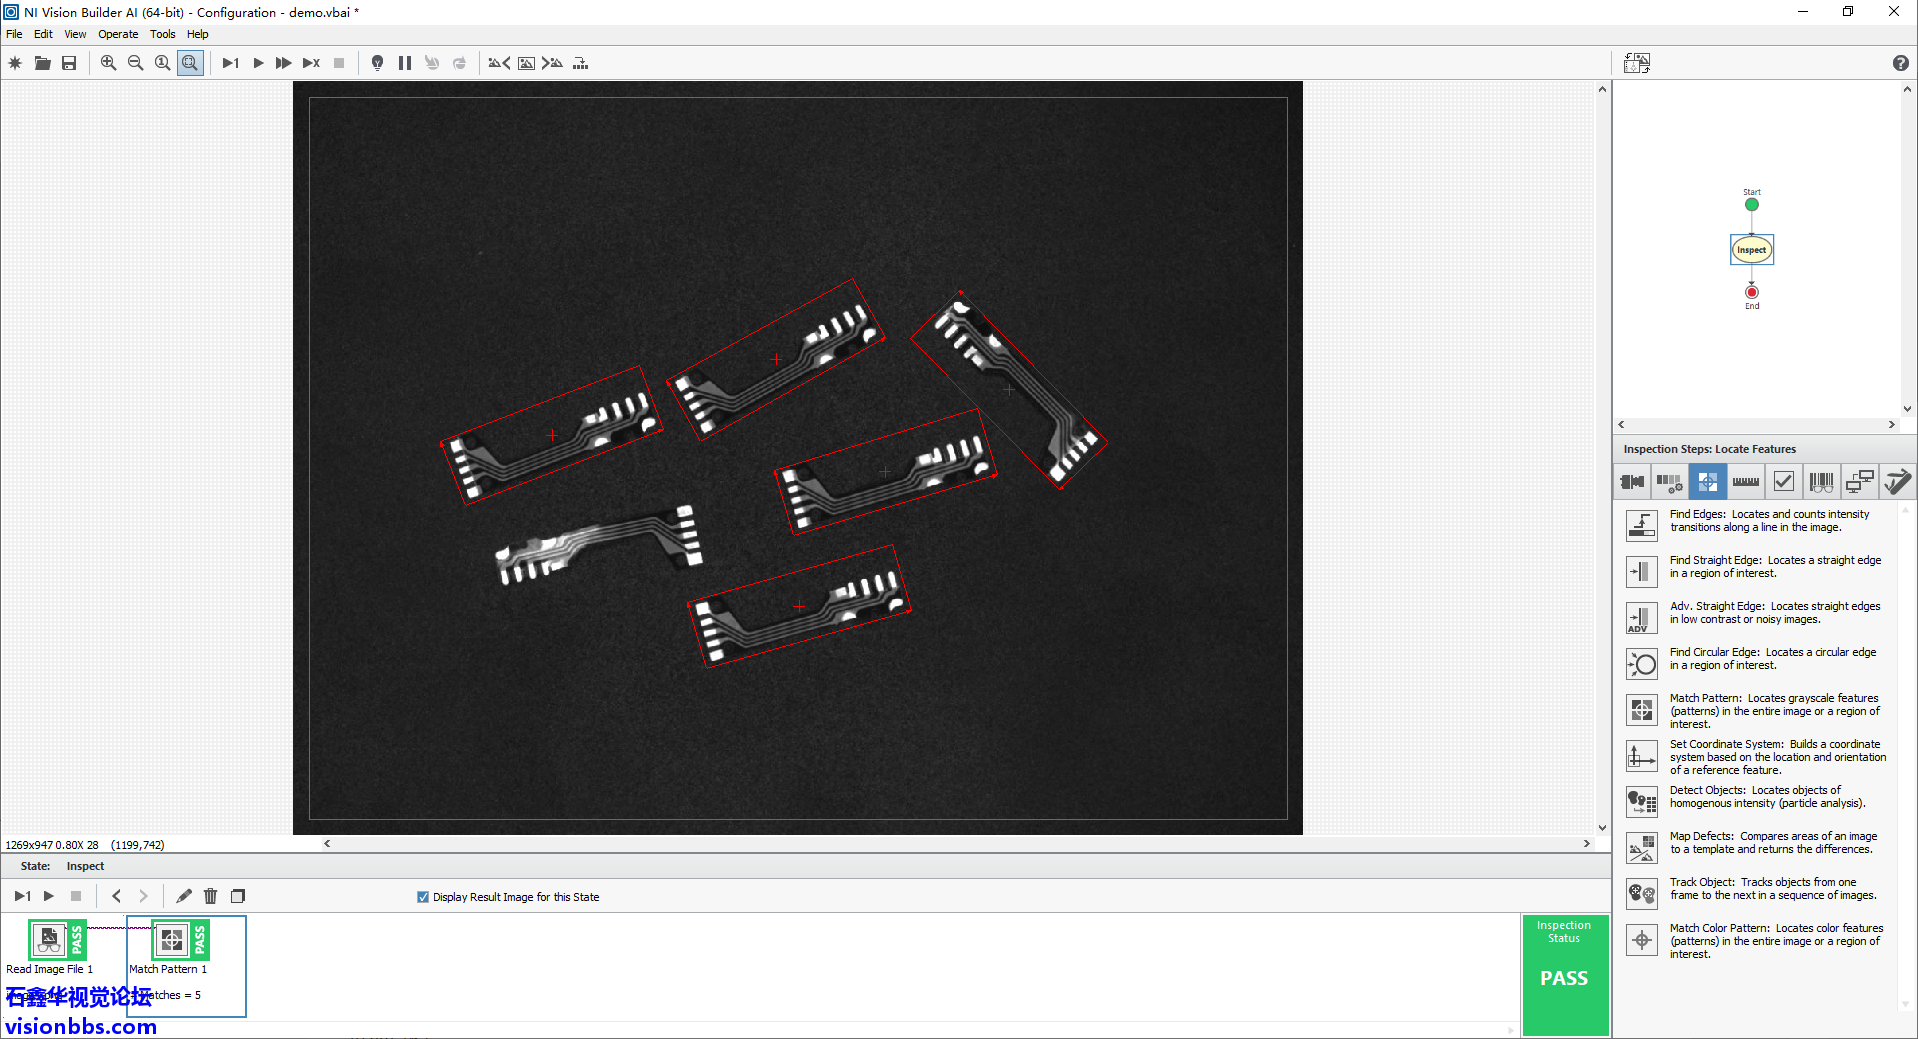Run inspection once from the top toolbar
This screenshot has width=1918, height=1039.
point(230,63)
